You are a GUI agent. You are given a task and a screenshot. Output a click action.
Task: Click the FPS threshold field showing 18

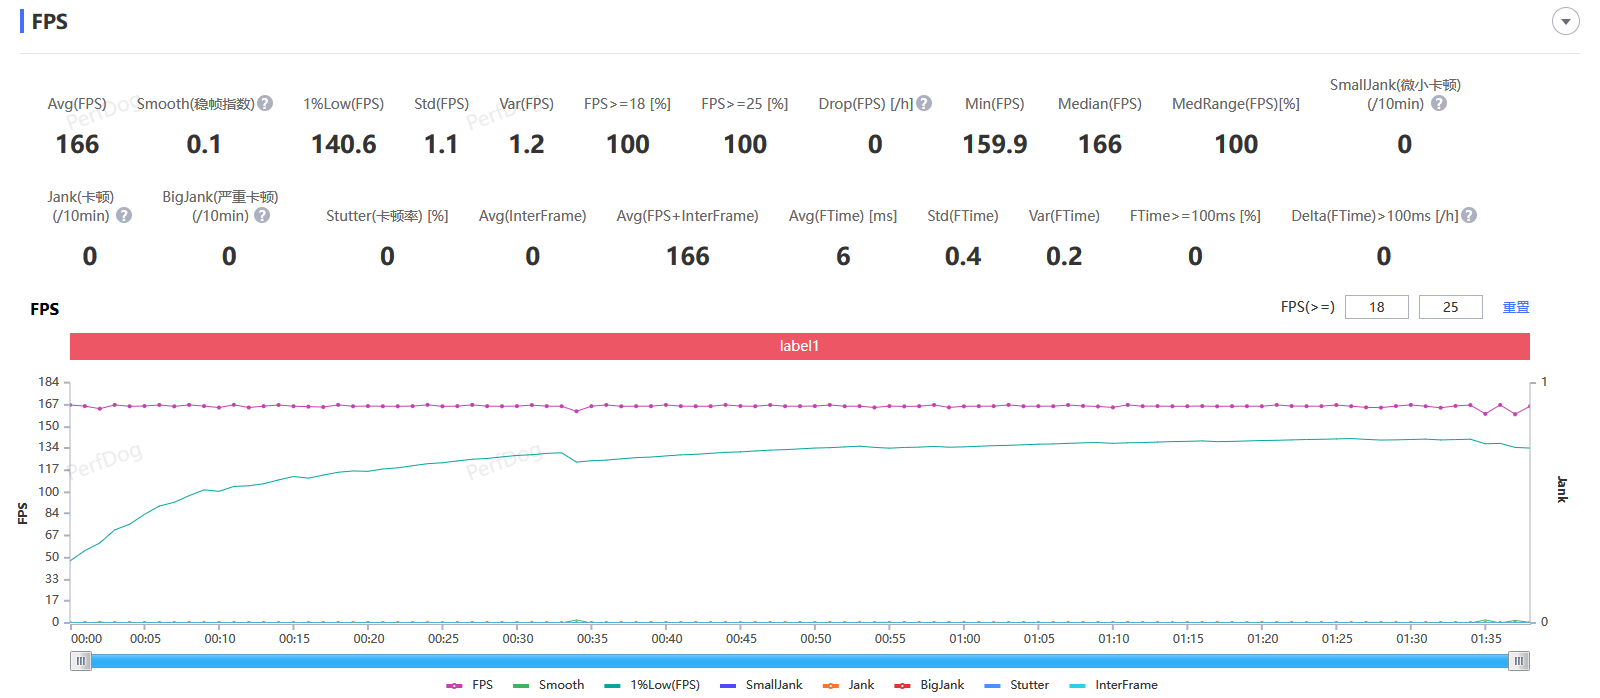(x=1377, y=307)
